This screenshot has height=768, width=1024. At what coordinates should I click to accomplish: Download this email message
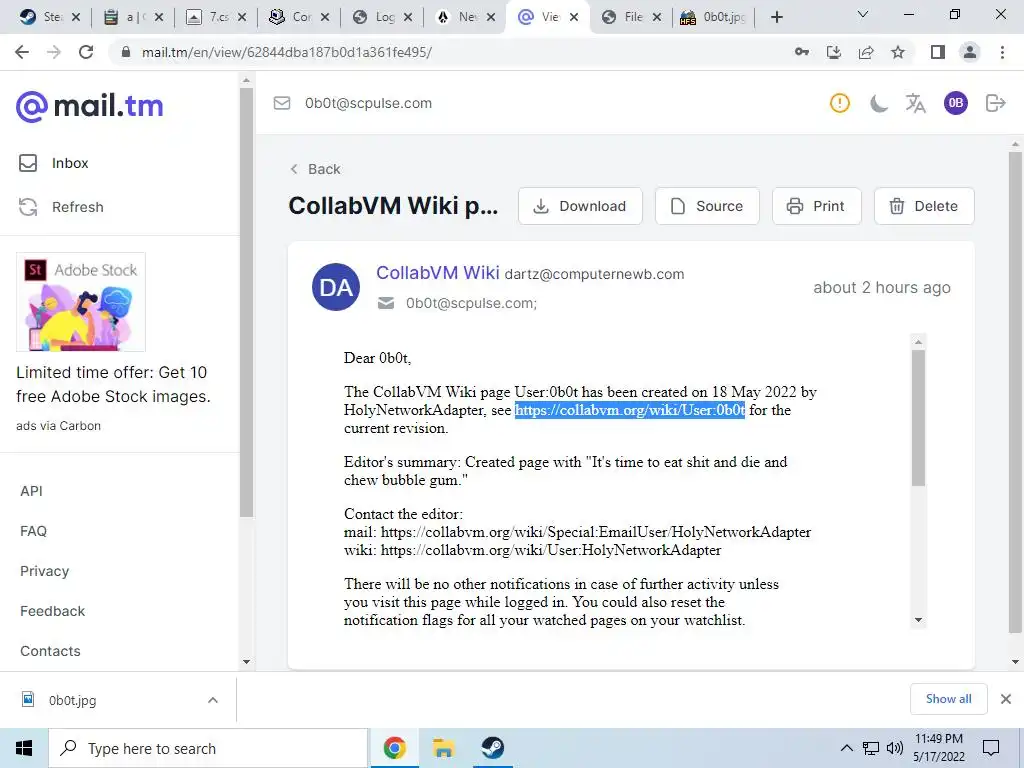[x=580, y=206]
